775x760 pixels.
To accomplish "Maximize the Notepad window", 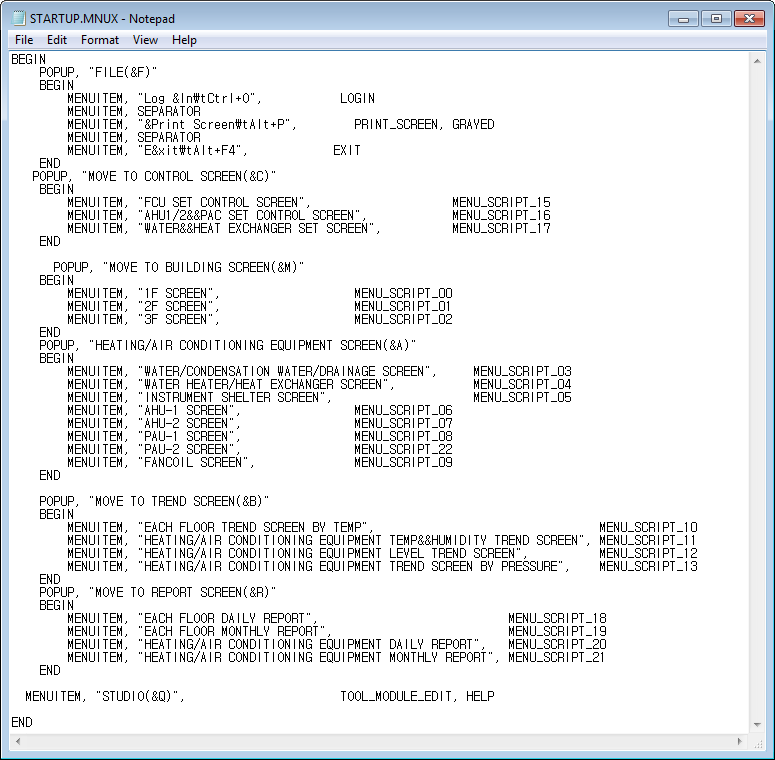I will pos(716,19).
